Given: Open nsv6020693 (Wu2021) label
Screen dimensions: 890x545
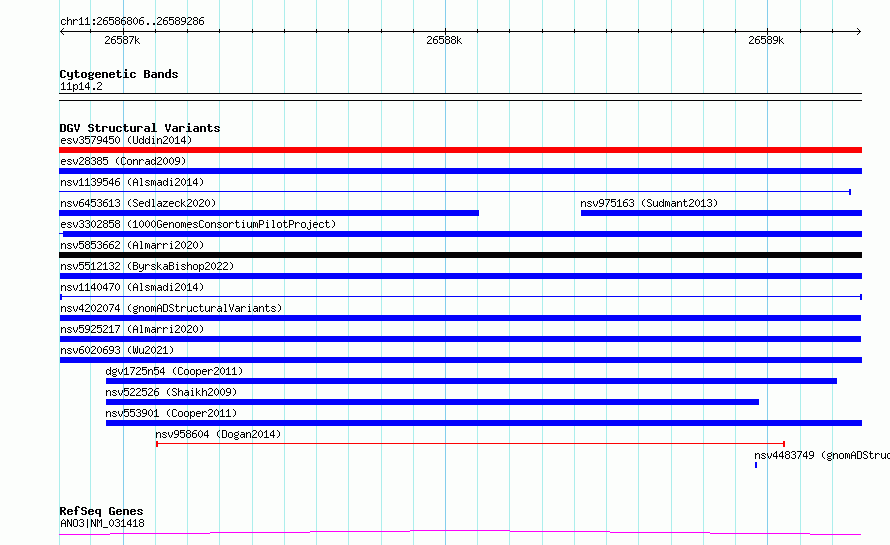Looking at the screenshot, I should pyautogui.click(x=117, y=350).
